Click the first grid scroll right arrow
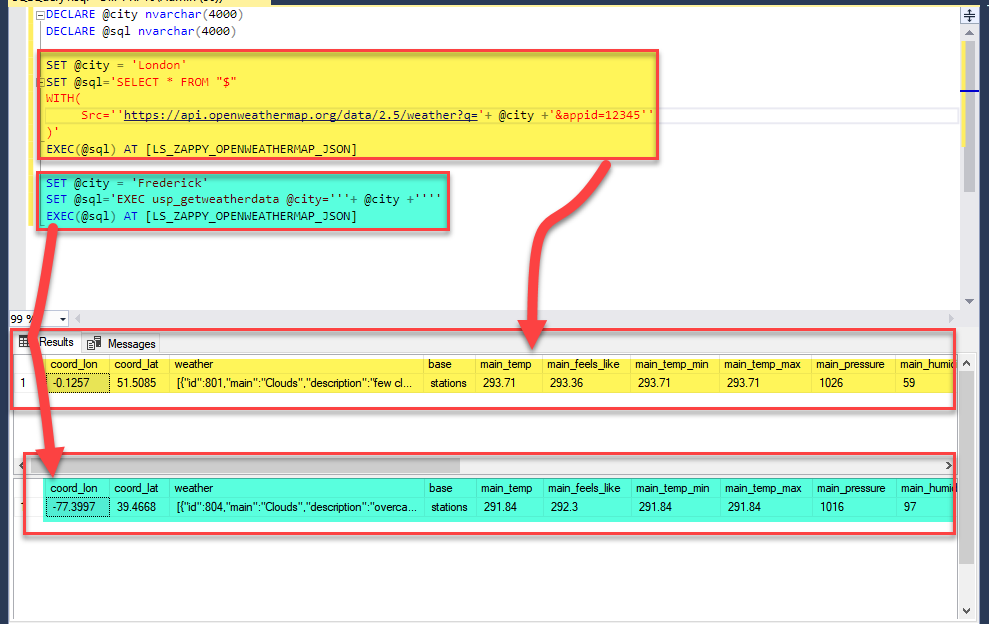This screenshot has width=989, height=624. (949, 466)
